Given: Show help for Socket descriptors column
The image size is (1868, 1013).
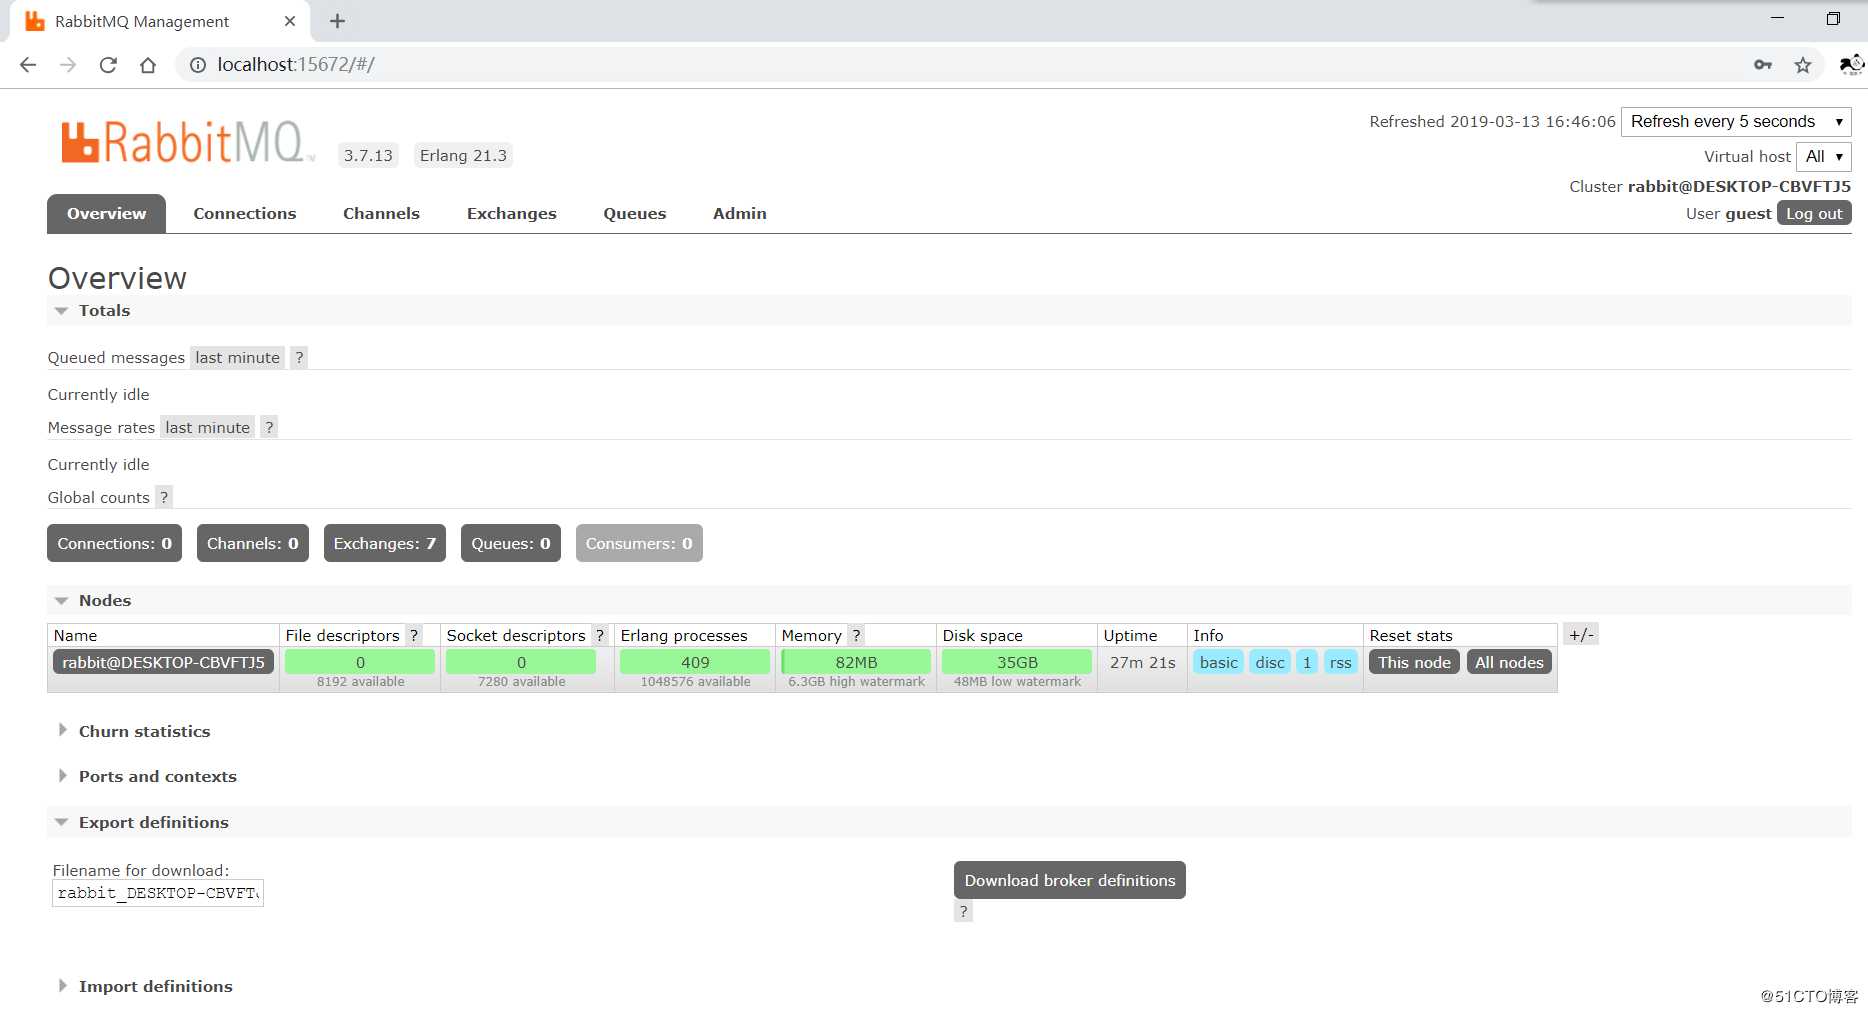Looking at the screenshot, I should pyautogui.click(x=600, y=636).
